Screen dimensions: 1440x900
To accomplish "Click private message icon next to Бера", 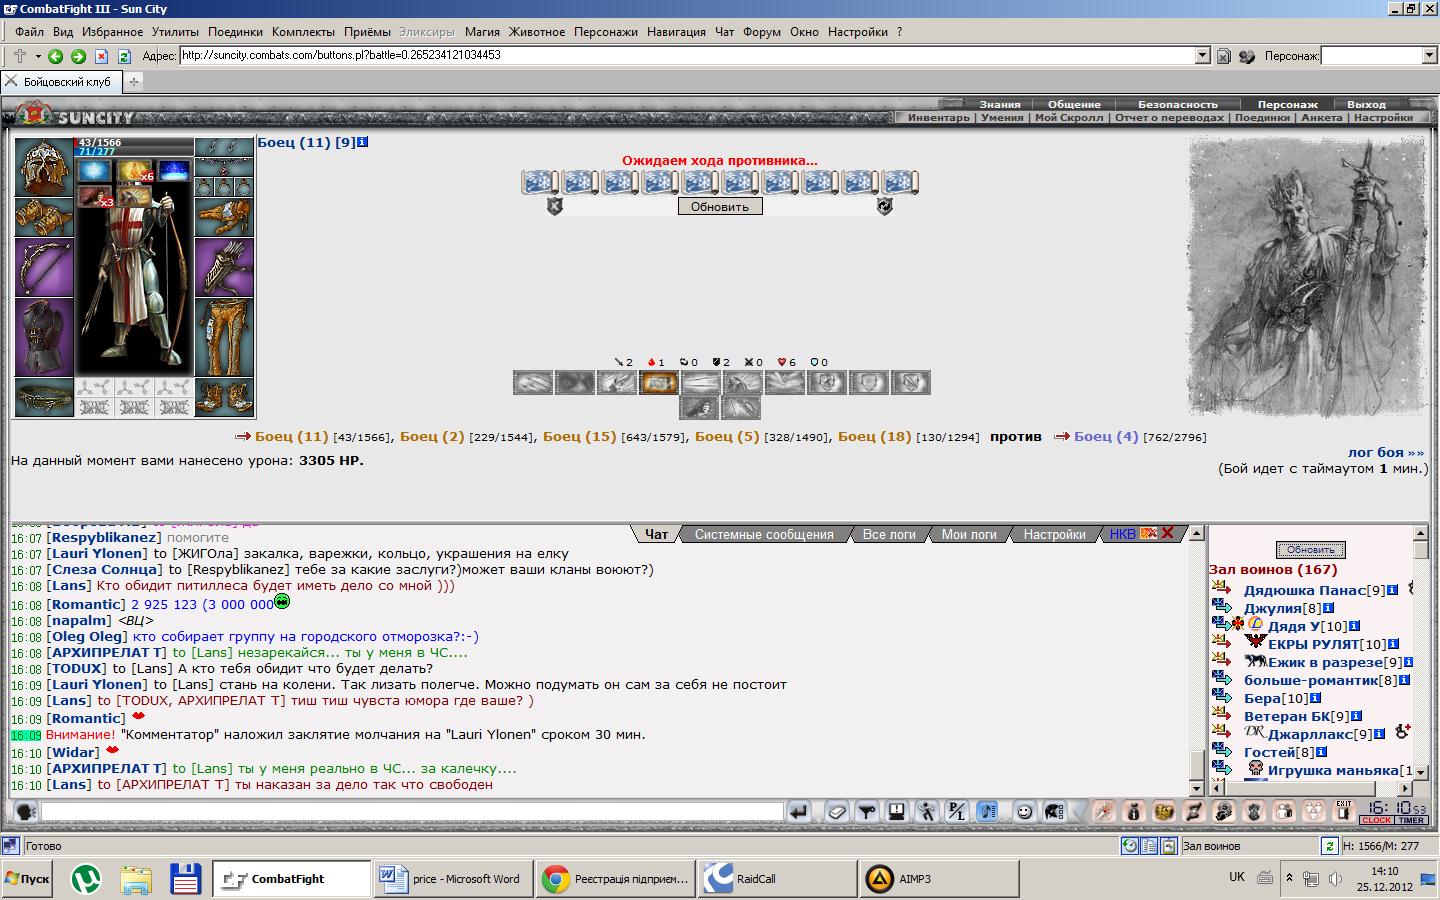I will tap(1221, 697).
